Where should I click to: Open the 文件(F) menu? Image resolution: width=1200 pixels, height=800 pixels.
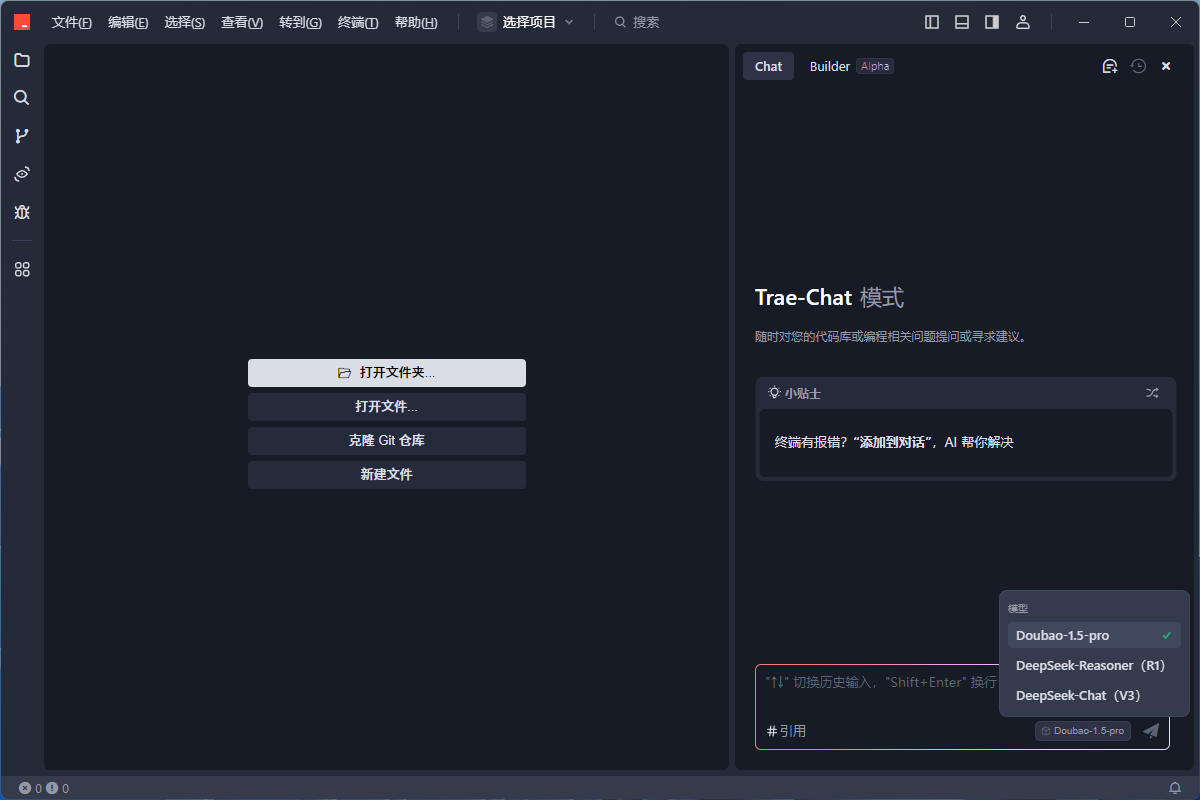coord(72,22)
